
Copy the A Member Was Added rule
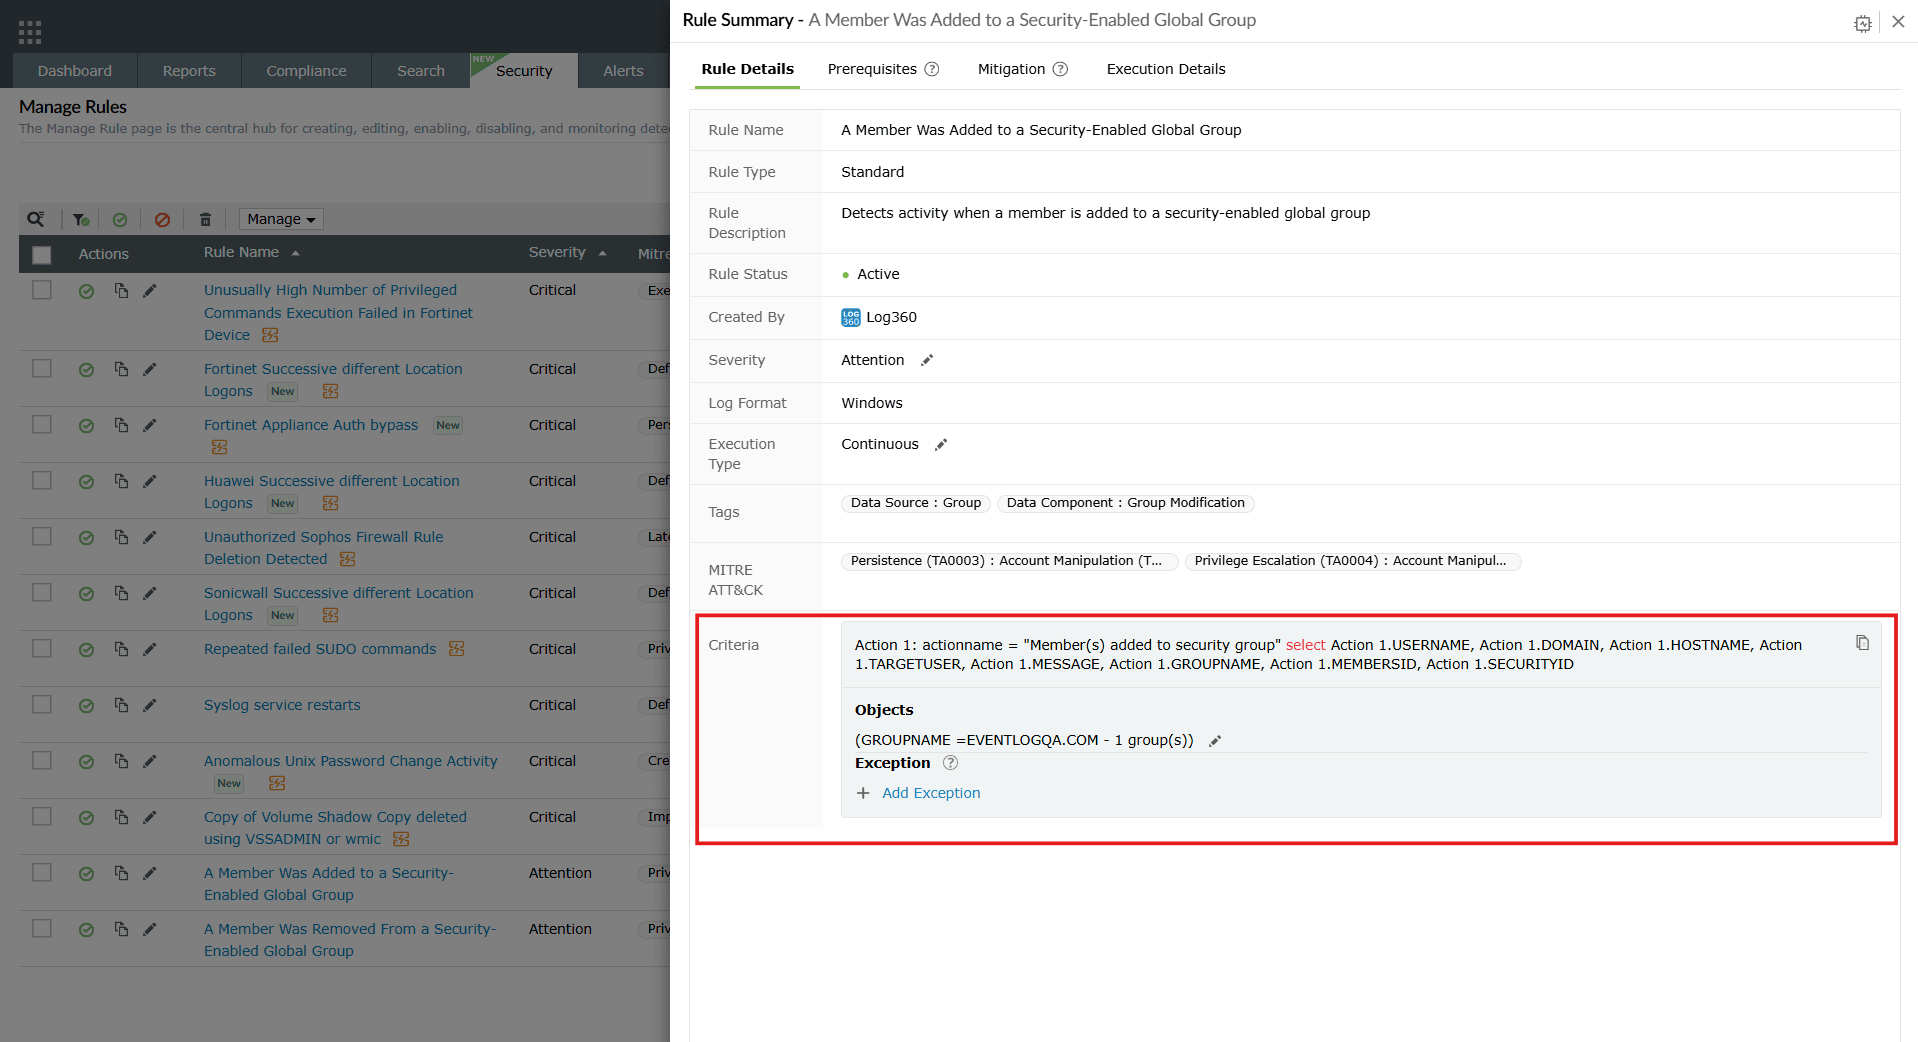point(121,873)
